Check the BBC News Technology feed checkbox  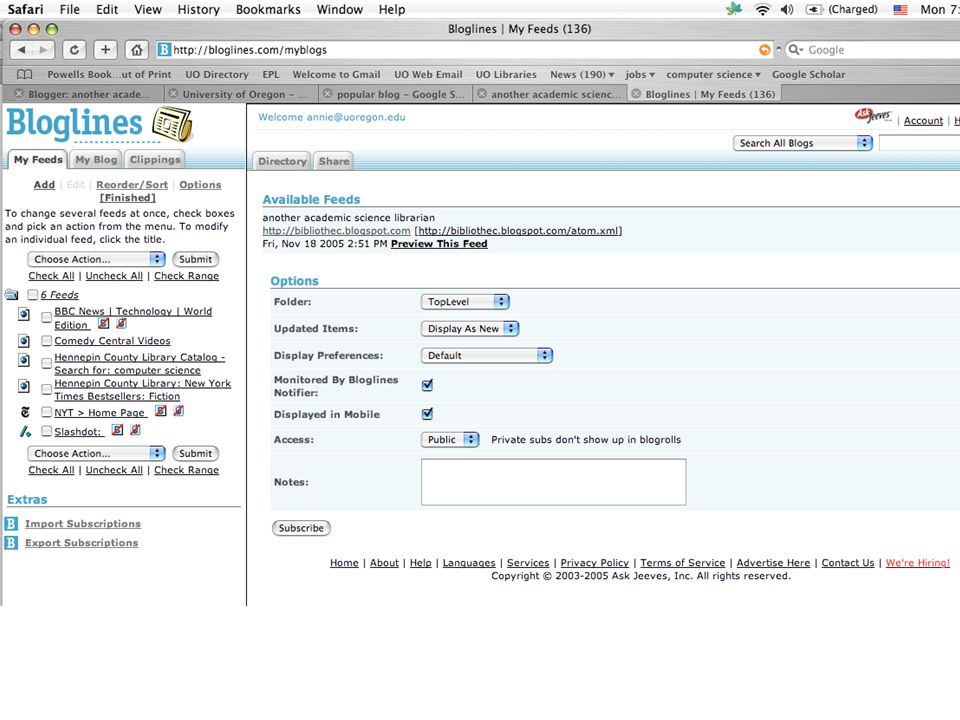(46, 317)
